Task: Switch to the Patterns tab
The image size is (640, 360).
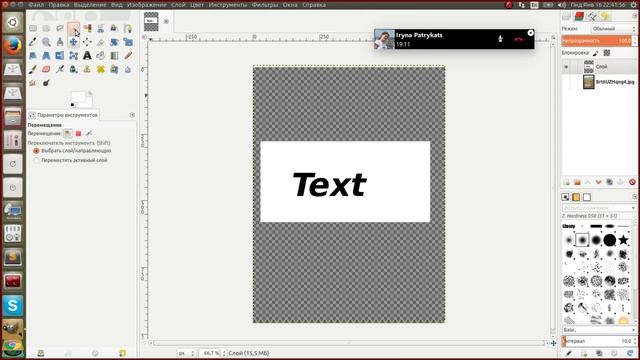Action: click(x=576, y=197)
